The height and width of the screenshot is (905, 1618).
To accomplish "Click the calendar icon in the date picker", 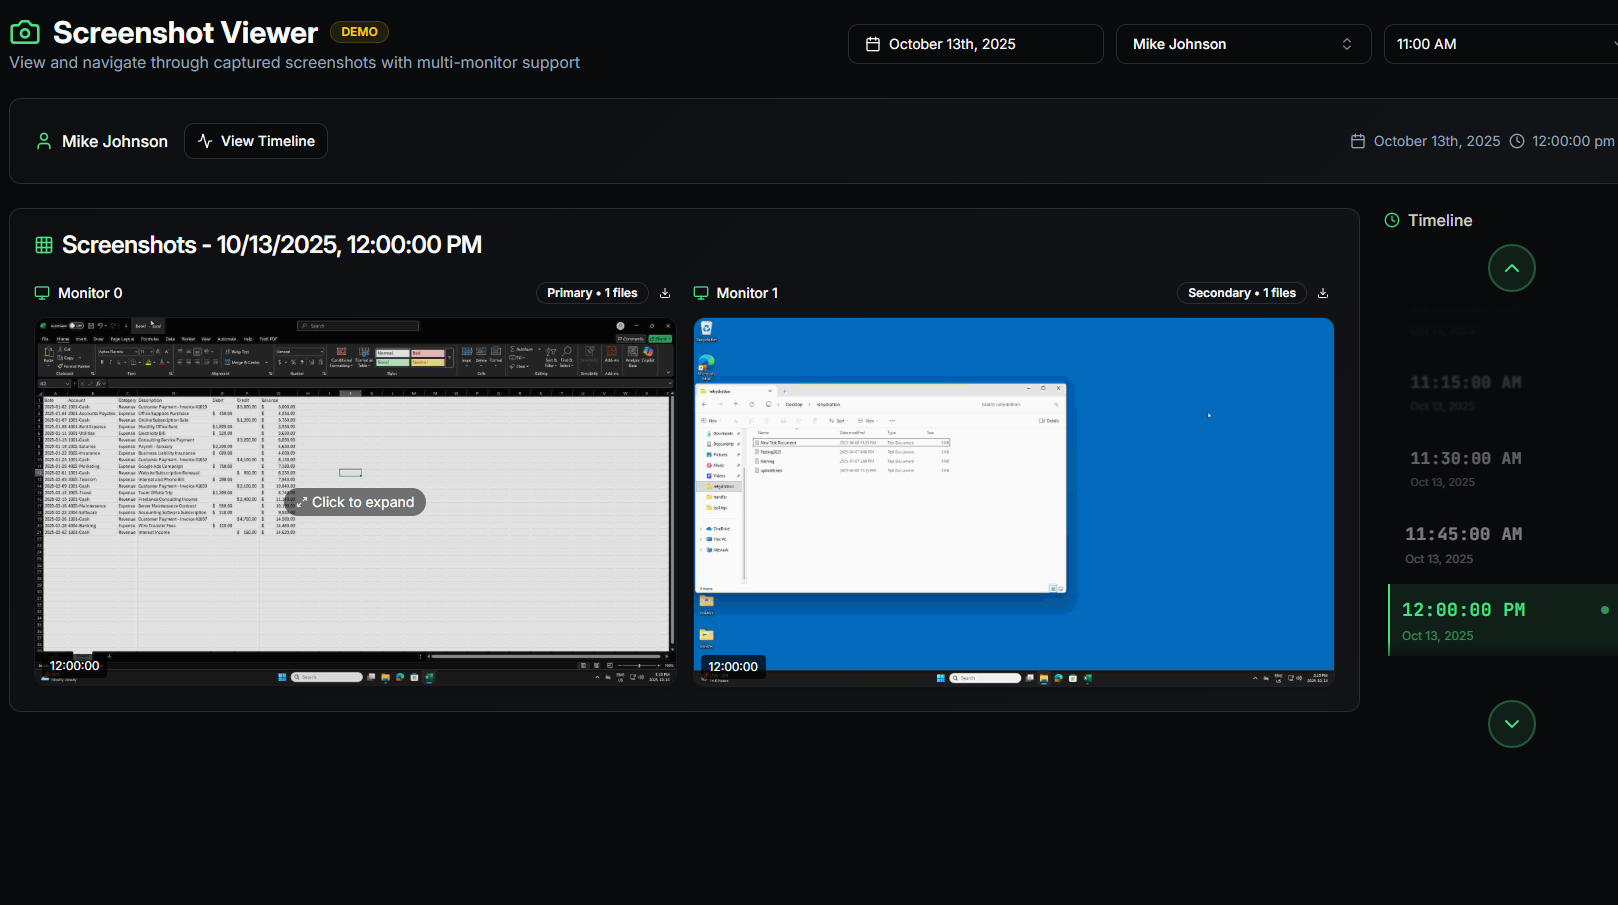I will pyautogui.click(x=874, y=43).
